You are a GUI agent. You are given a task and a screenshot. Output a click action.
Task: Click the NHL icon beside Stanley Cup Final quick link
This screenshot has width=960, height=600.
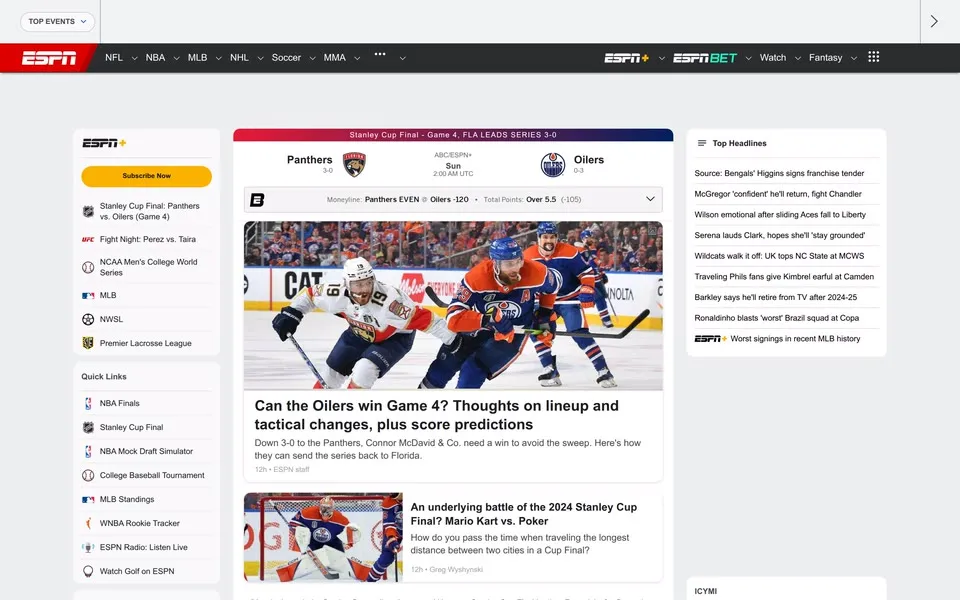point(88,427)
